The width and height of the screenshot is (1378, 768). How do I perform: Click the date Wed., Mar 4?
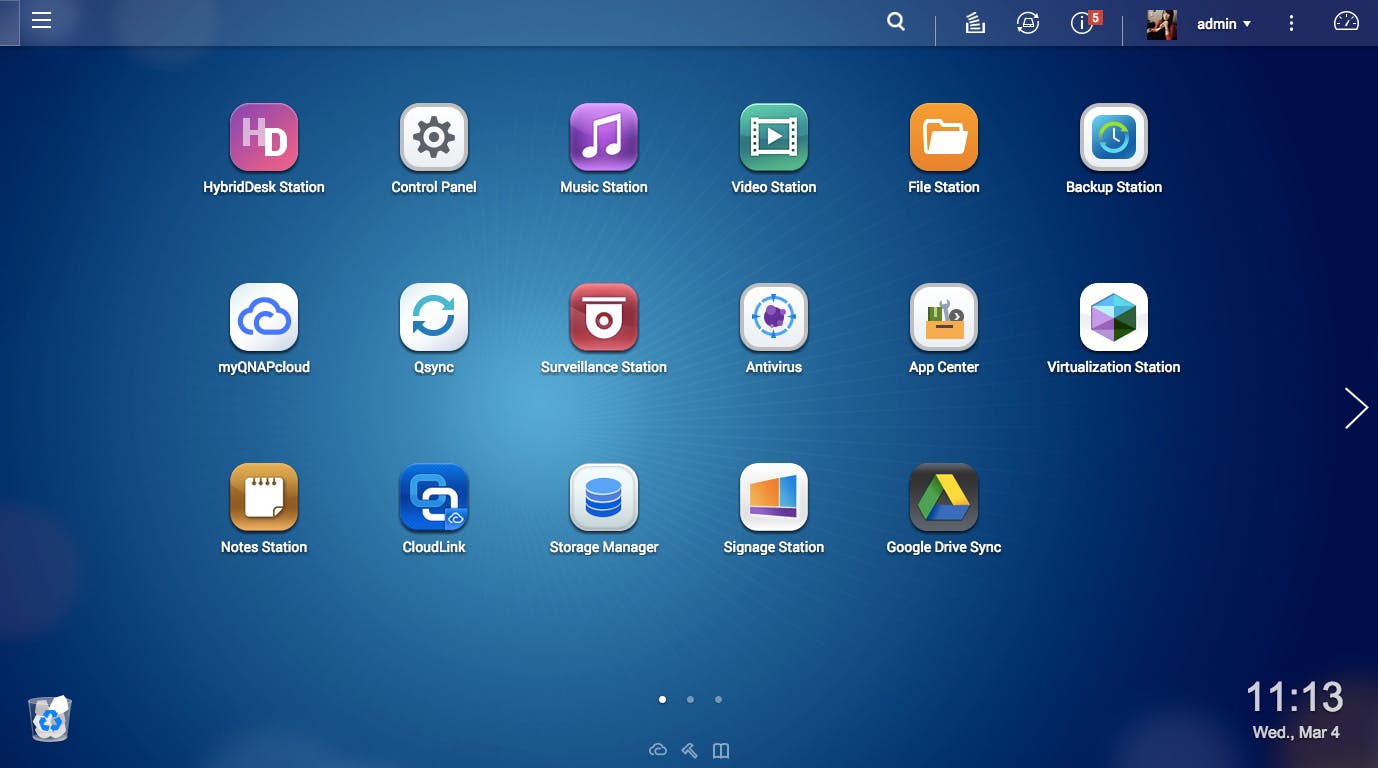(x=1296, y=733)
